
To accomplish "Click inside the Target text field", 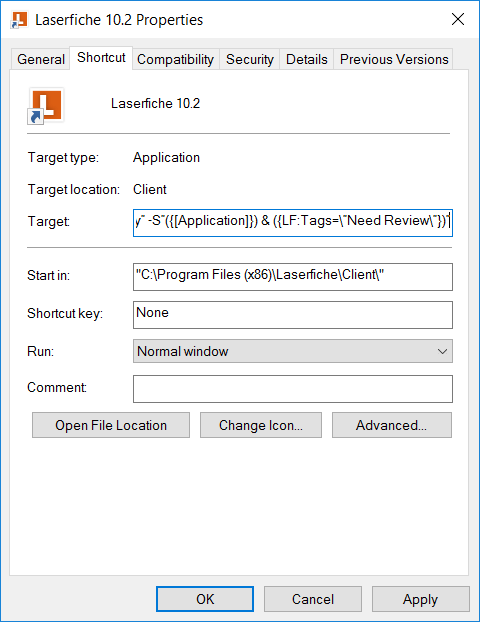I will point(293,223).
